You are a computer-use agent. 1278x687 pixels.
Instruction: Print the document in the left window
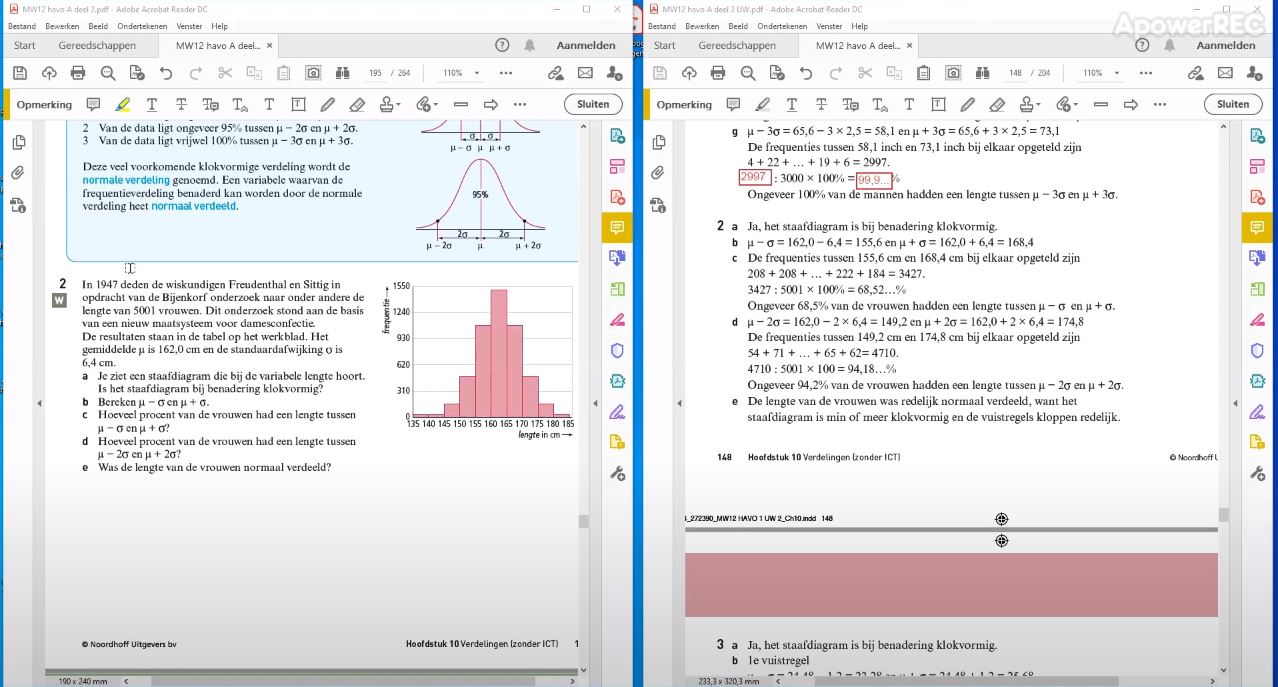[78, 73]
